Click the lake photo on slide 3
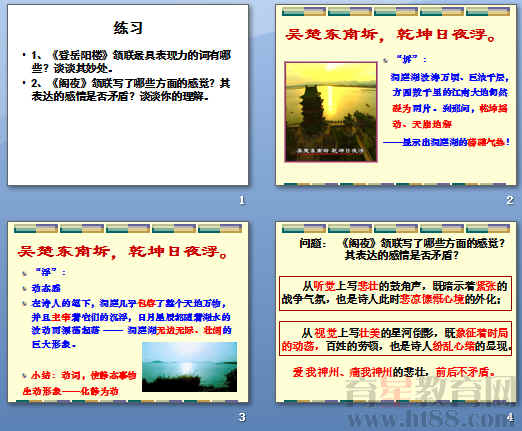 [x=189, y=367]
